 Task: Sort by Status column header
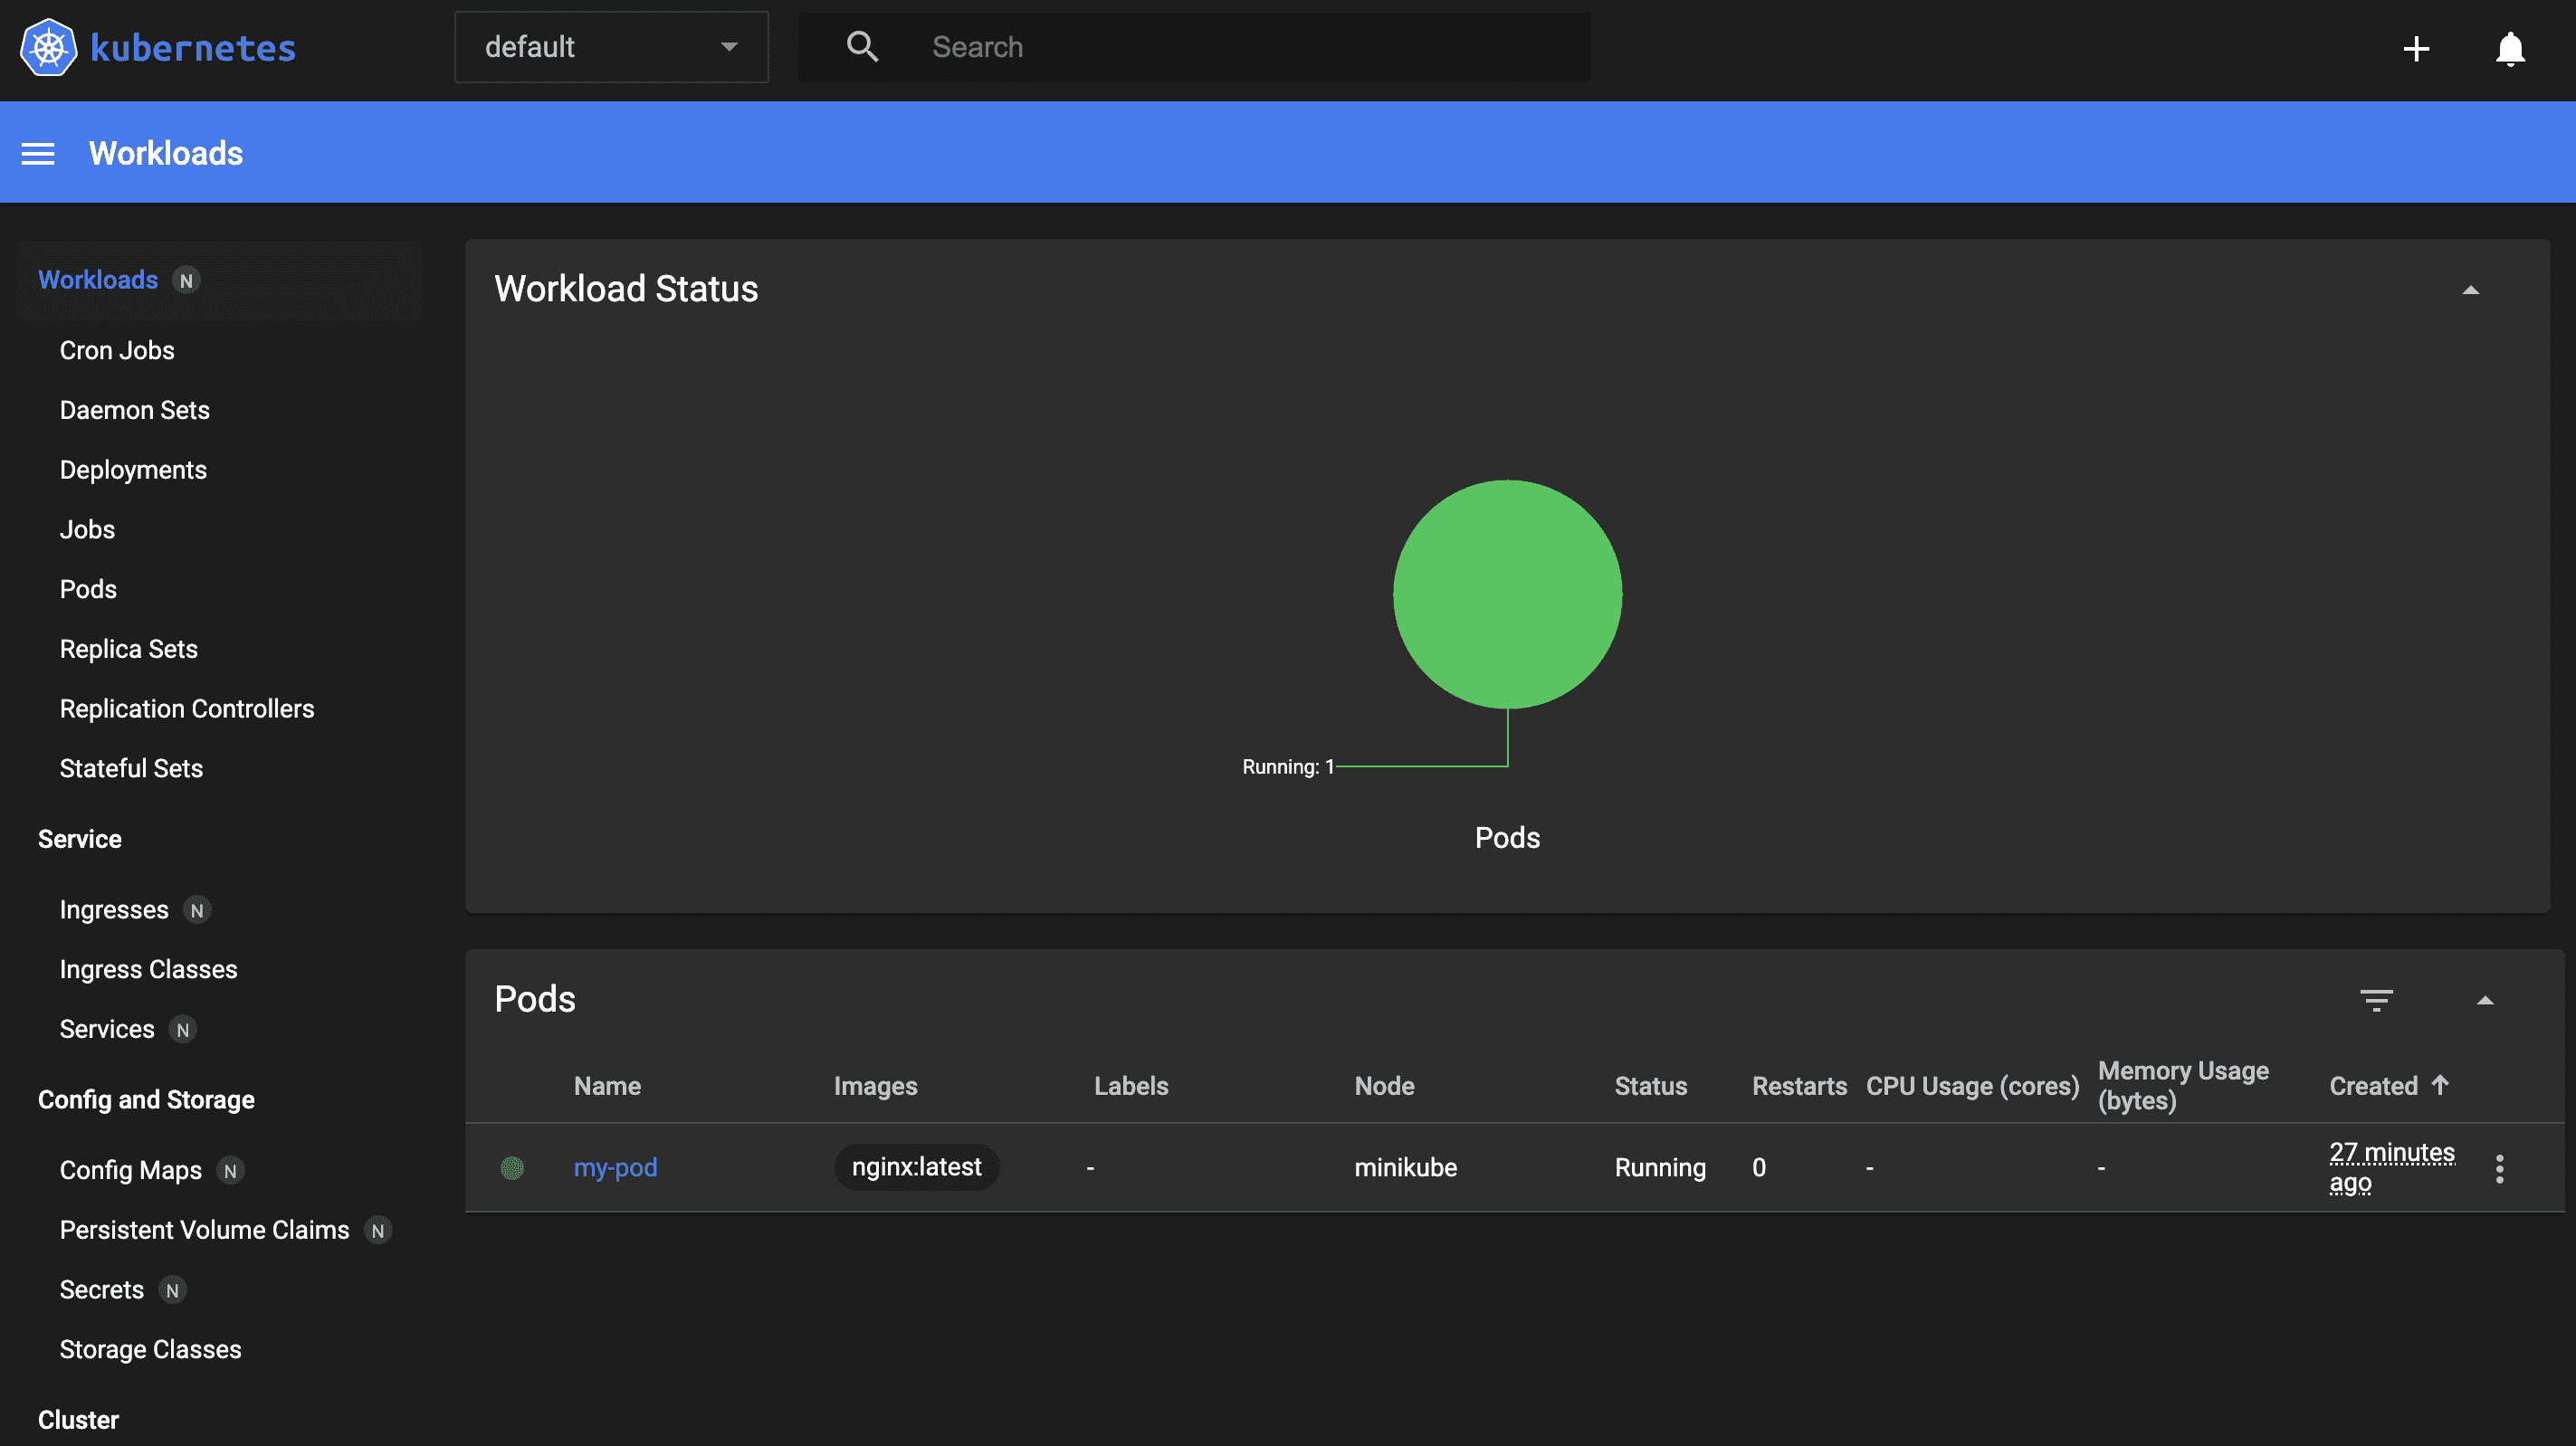click(1650, 1086)
